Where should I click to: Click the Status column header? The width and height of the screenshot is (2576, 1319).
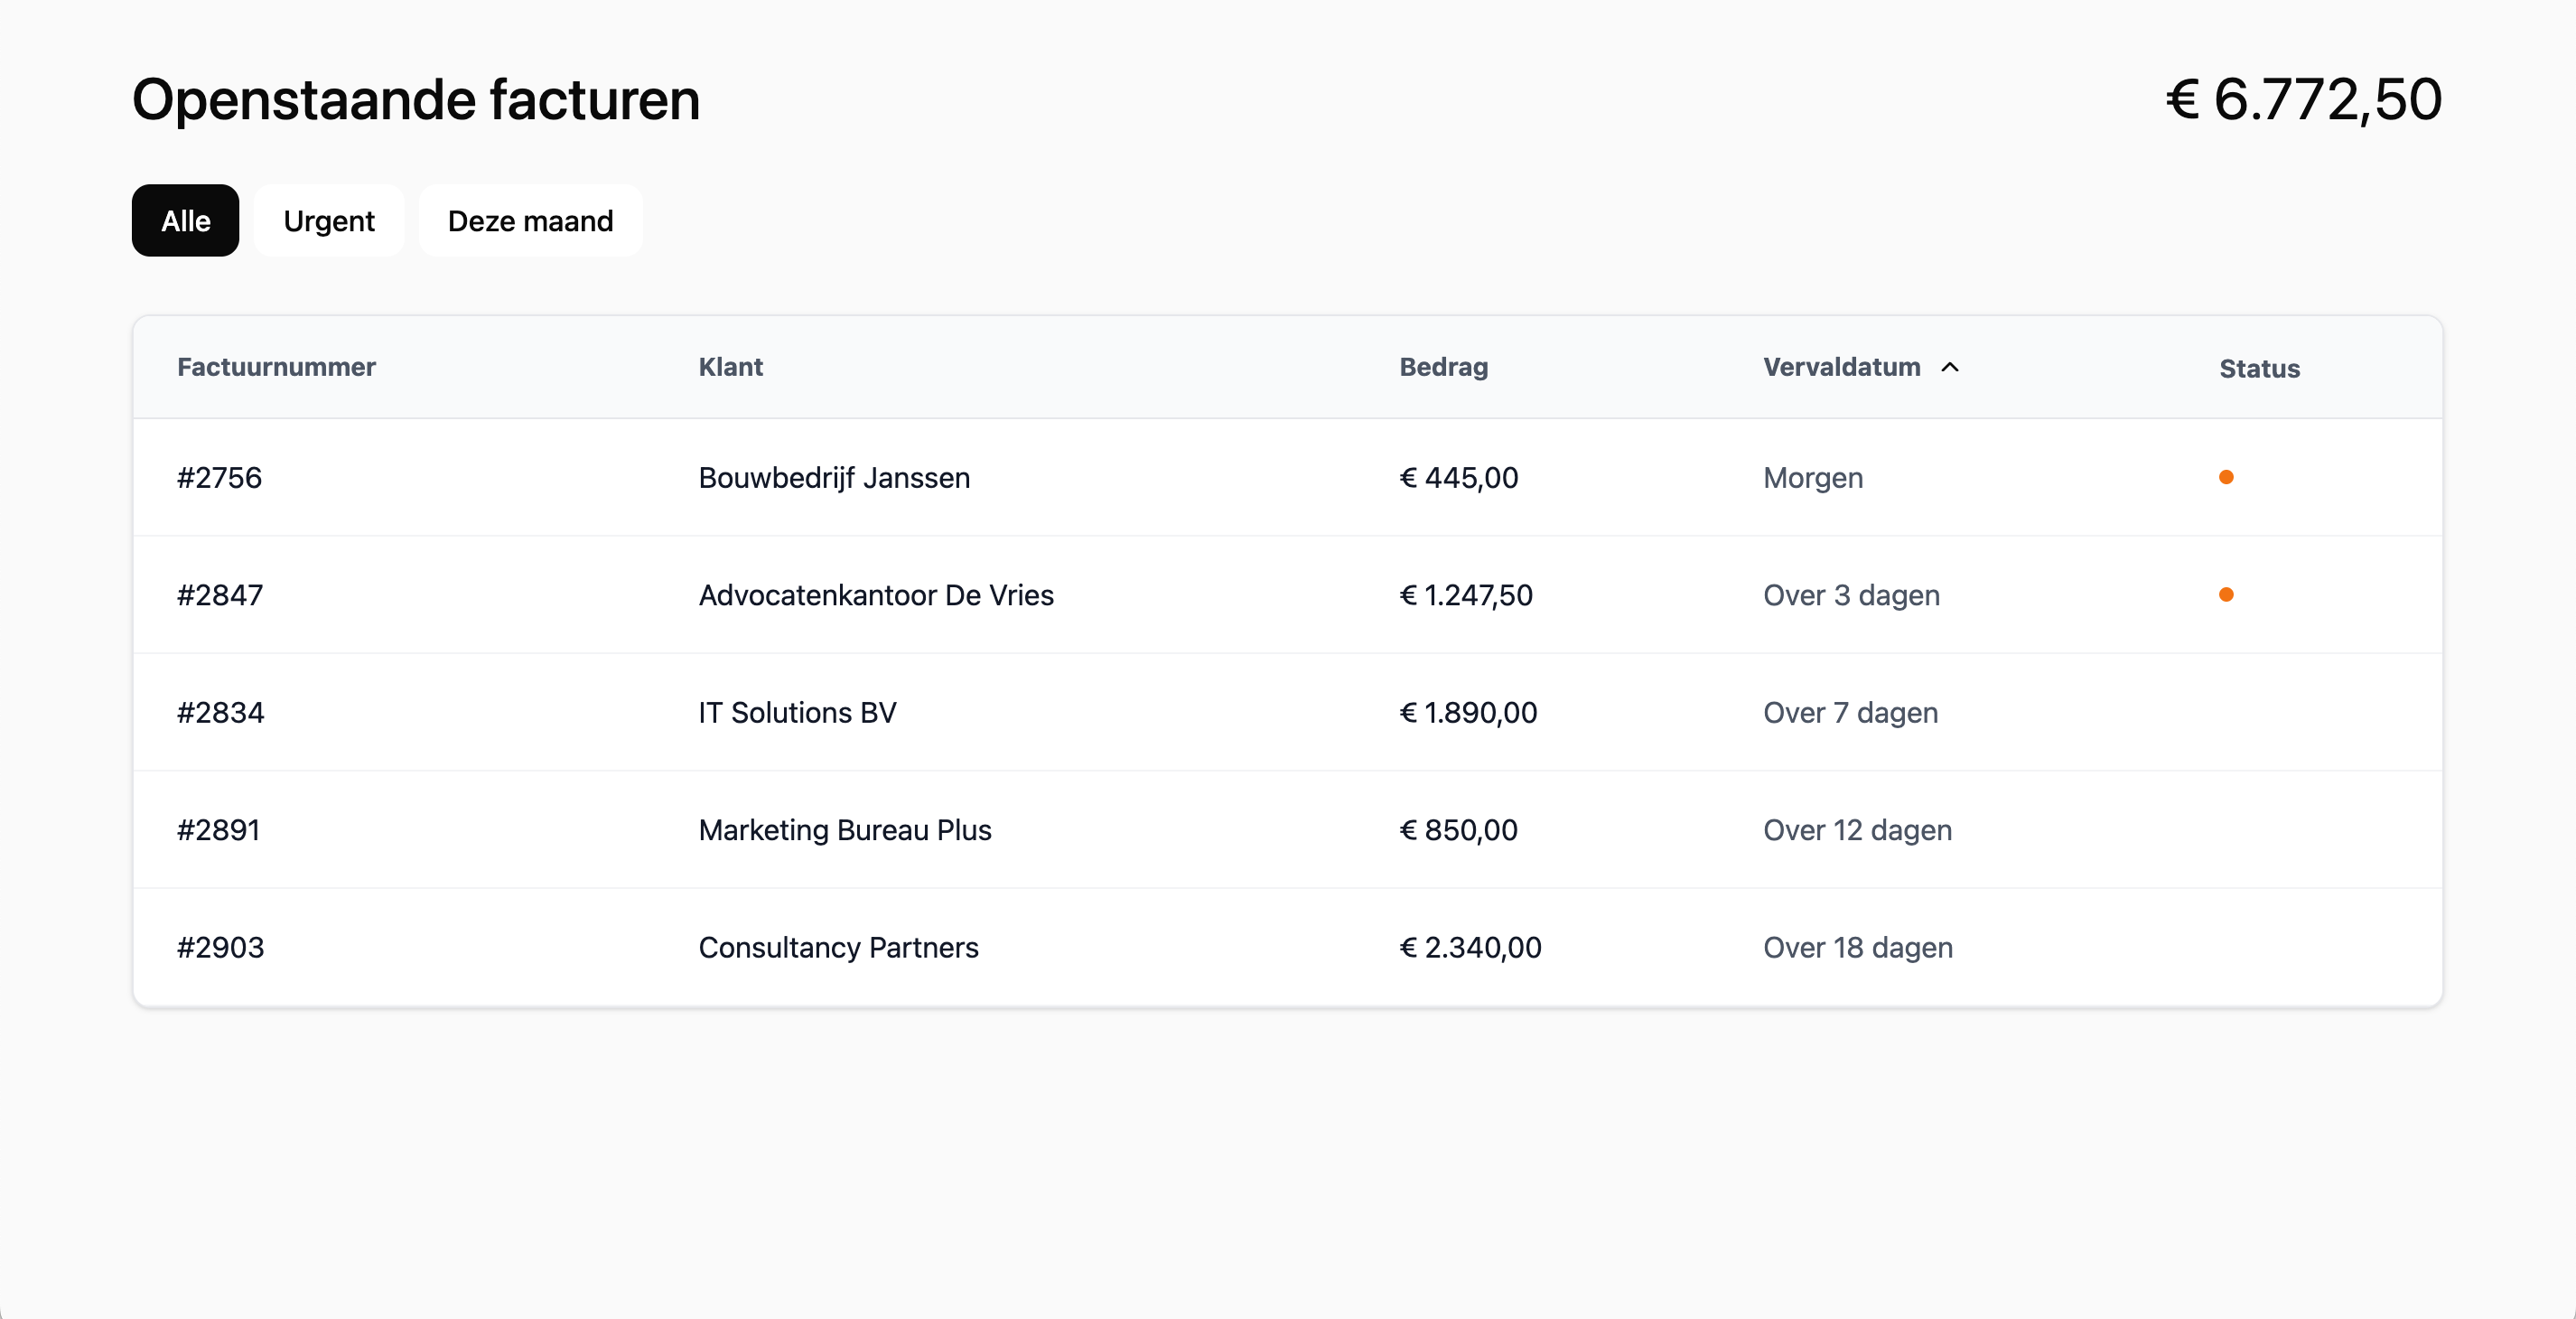[2259, 369]
